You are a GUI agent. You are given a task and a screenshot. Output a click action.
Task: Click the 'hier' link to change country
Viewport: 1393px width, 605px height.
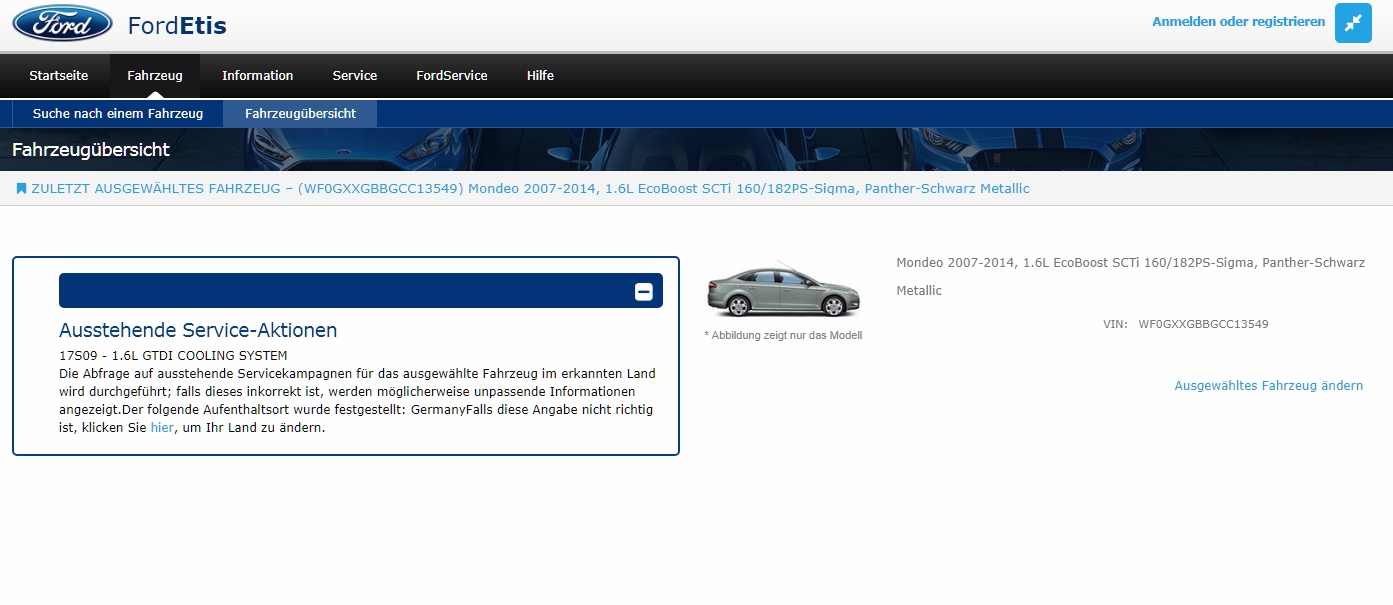point(162,428)
